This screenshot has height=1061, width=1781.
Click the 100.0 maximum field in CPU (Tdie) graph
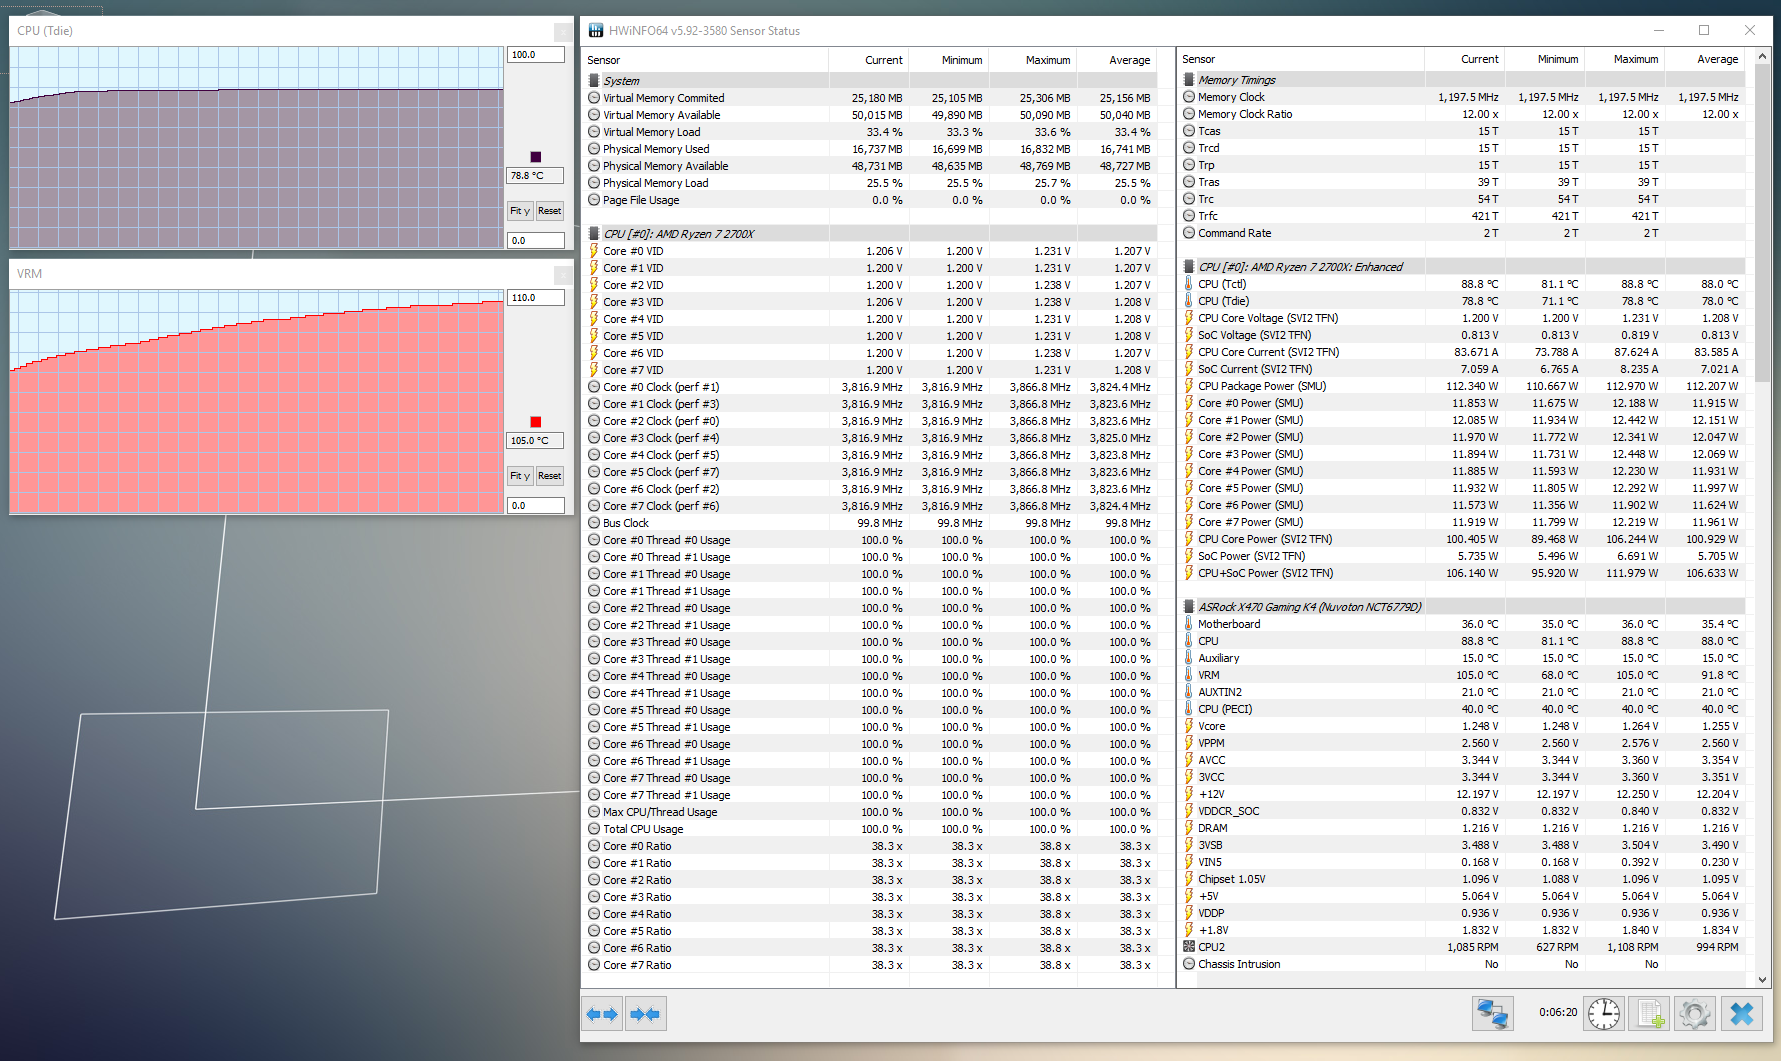[x=536, y=55]
